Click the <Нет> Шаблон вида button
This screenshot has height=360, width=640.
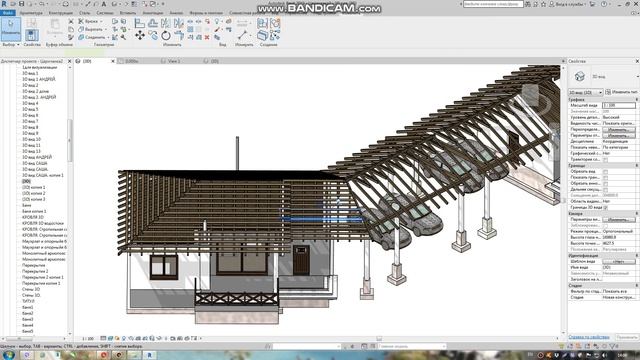(618, 261)
